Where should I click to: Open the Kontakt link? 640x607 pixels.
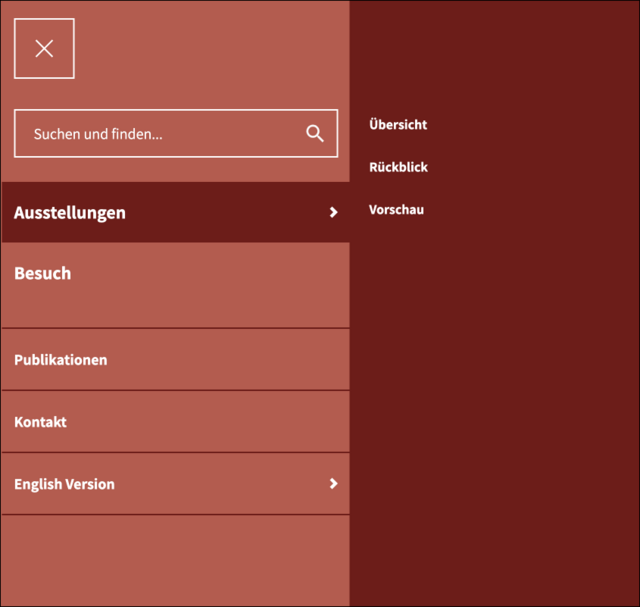pyautogui.click(x=41, y=422)
